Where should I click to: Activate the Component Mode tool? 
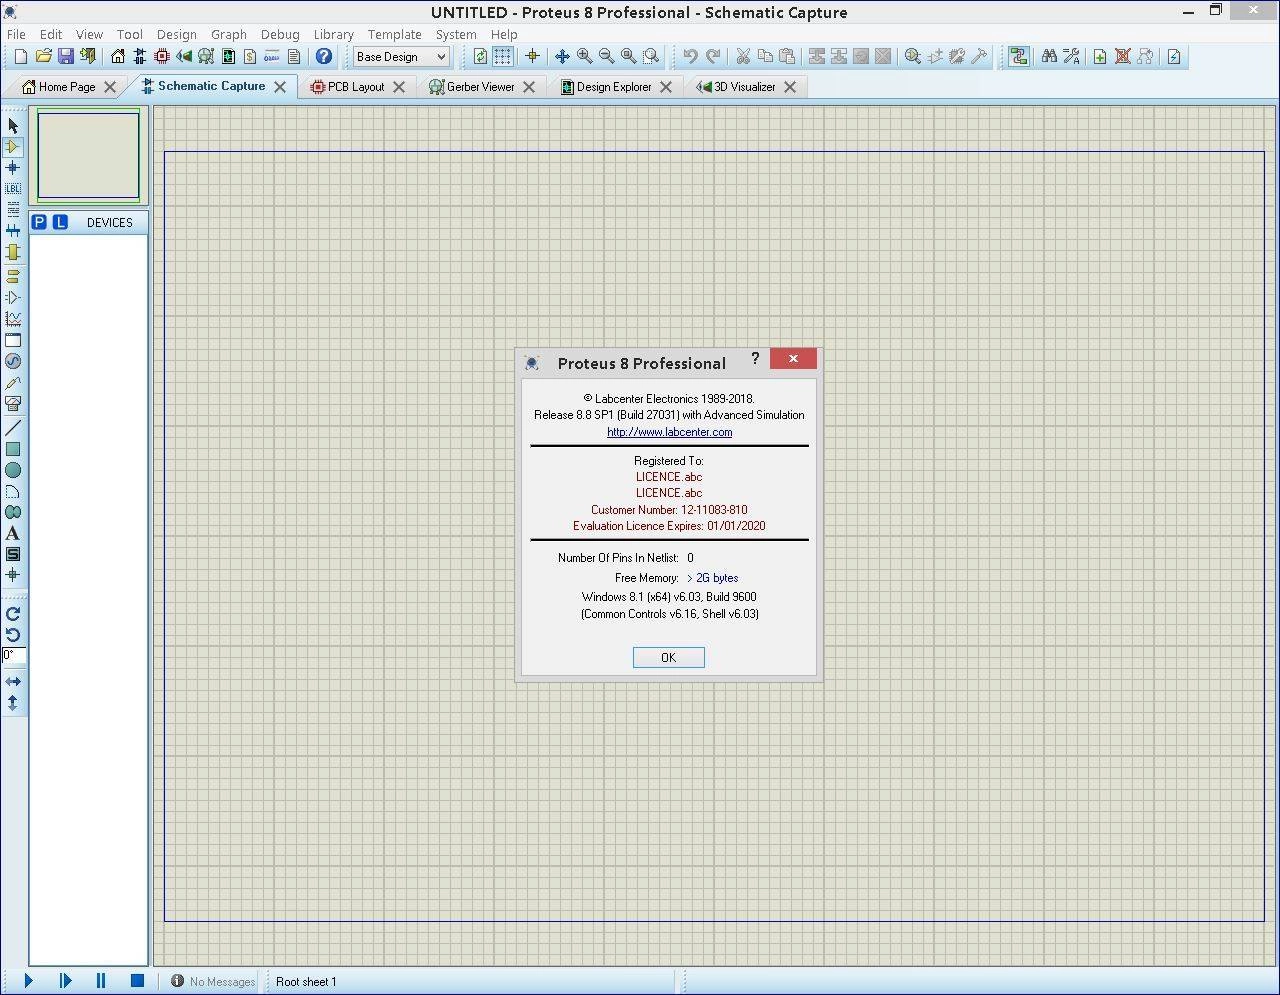point(13,146)
